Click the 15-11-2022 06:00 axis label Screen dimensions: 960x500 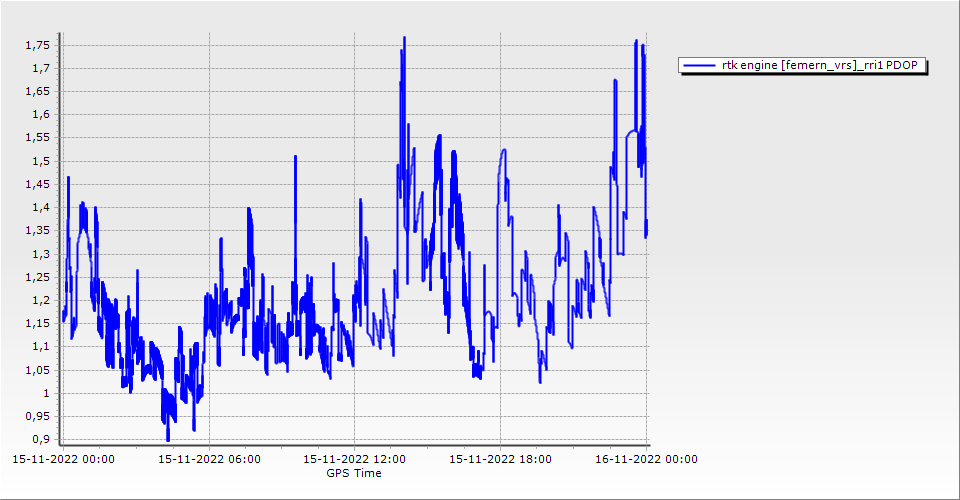(x=208, y=460)
